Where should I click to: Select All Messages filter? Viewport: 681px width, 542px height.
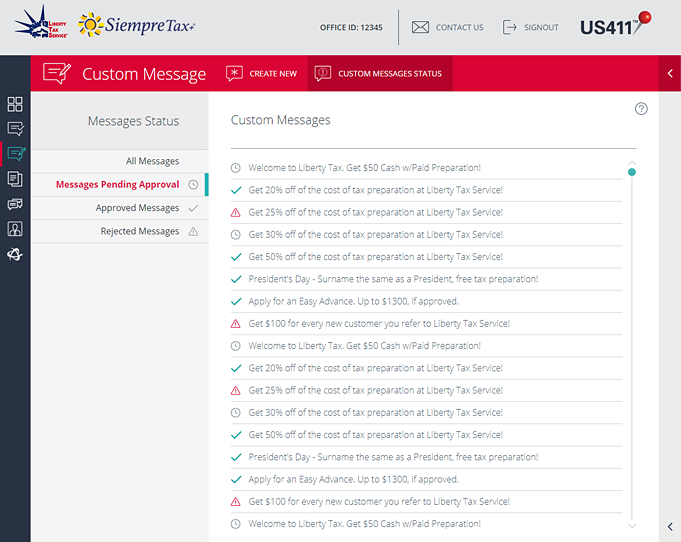(x=120, y=161)
